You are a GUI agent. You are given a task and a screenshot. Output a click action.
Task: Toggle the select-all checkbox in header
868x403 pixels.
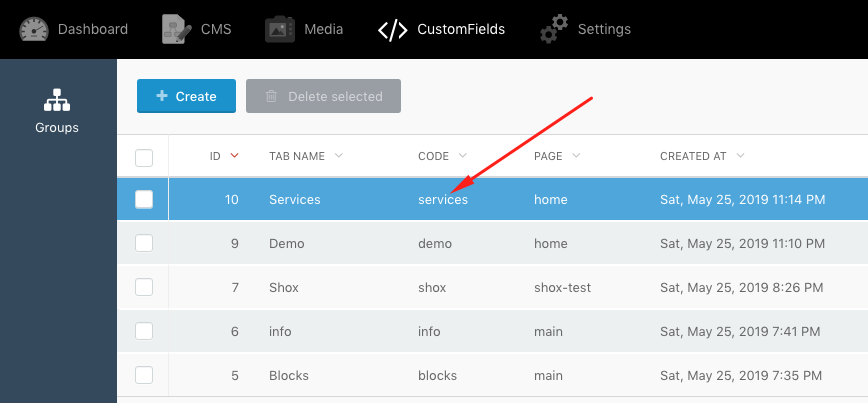tap(144, 157)
